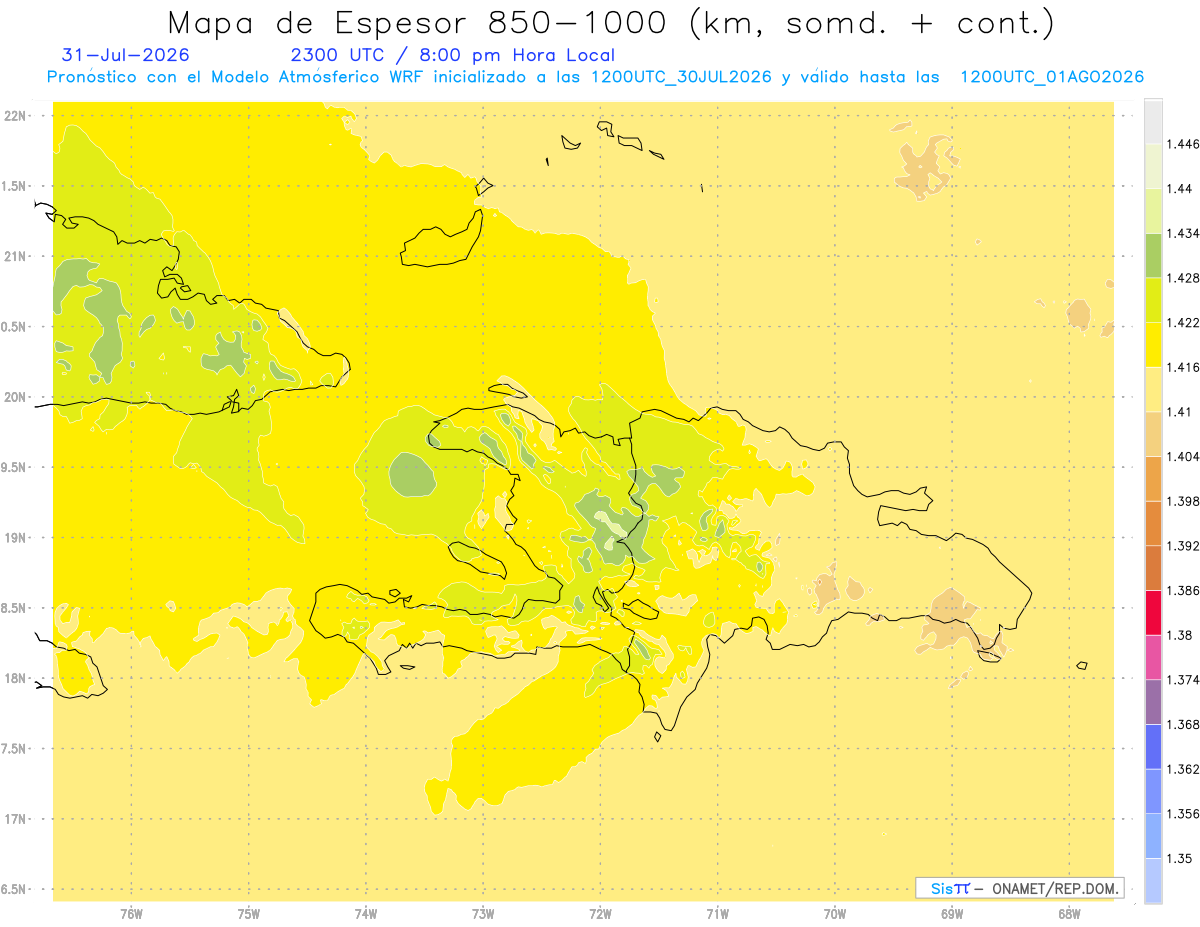Click the valid-until time "1200UTC_01AGO2026"
The width and height of the screenshot is (1200, 927).
point(1052,77)
